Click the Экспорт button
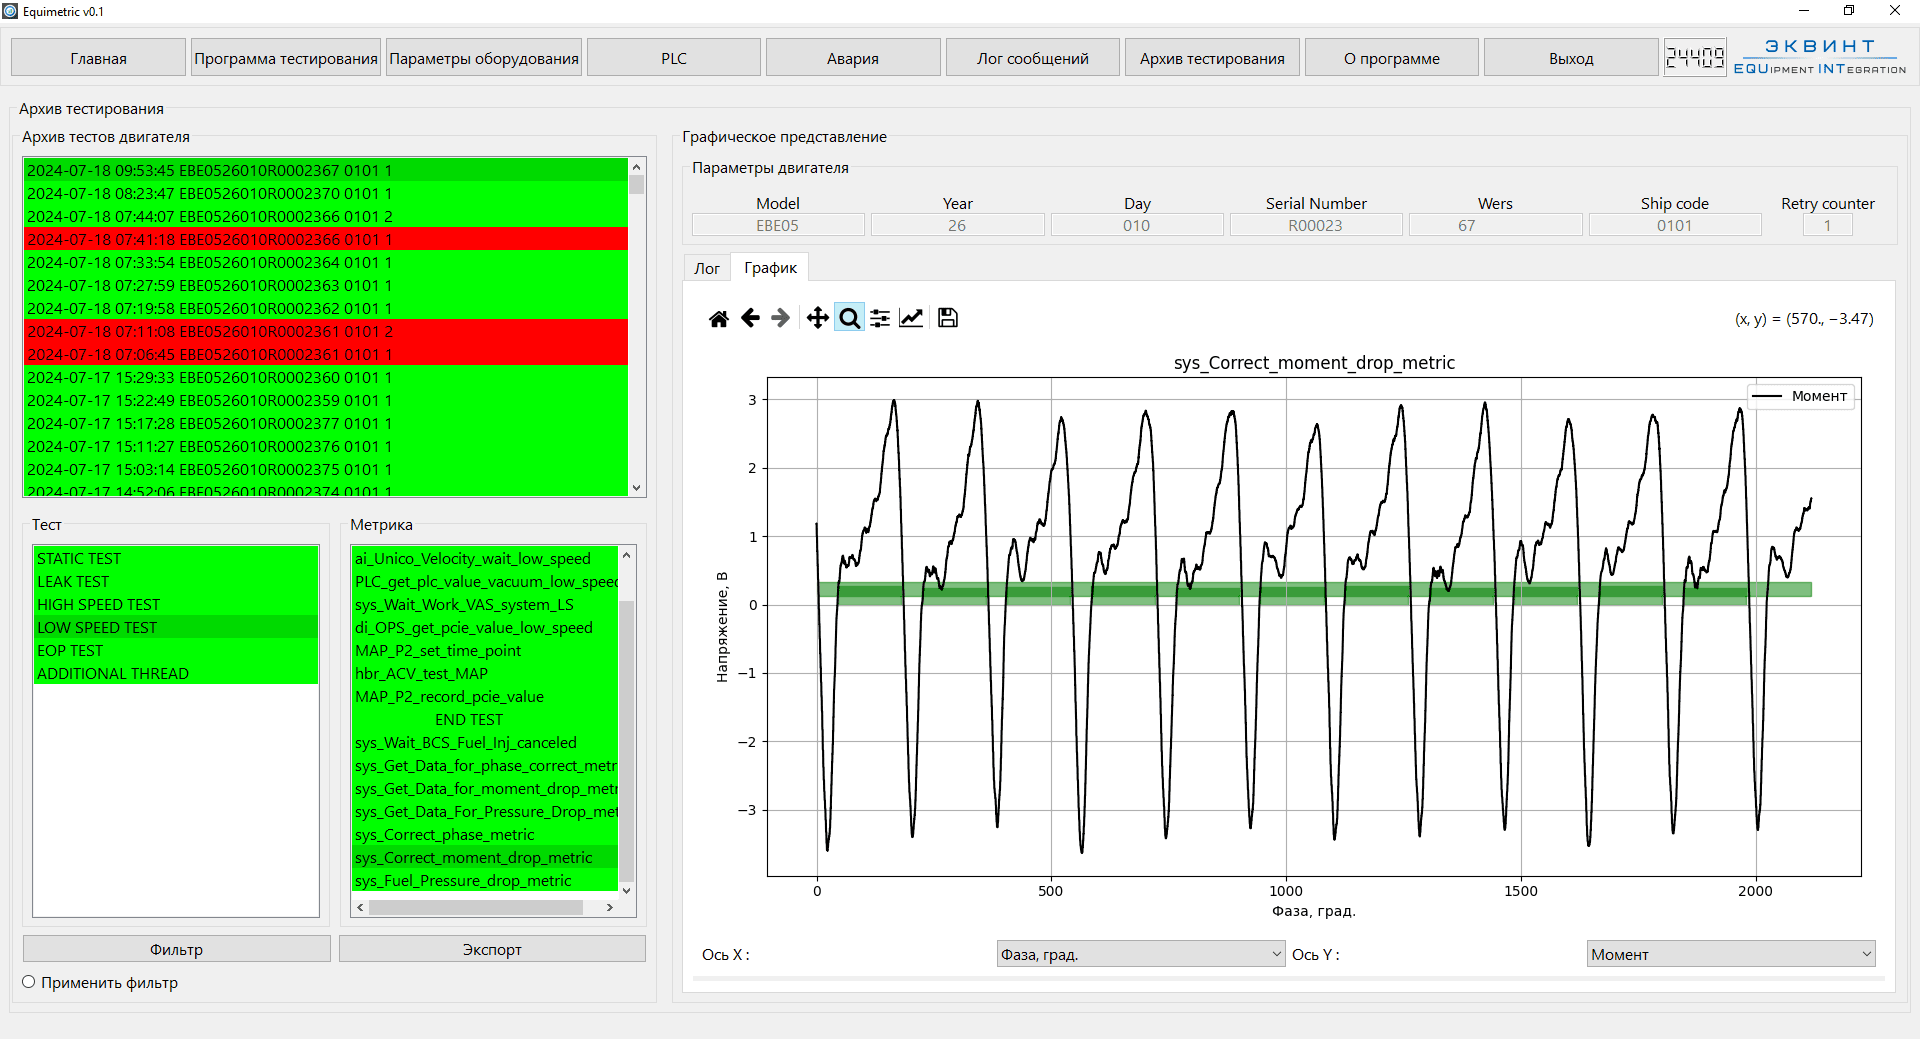The width and height of the screenshot is (1920, 1039). pos(492,949)
